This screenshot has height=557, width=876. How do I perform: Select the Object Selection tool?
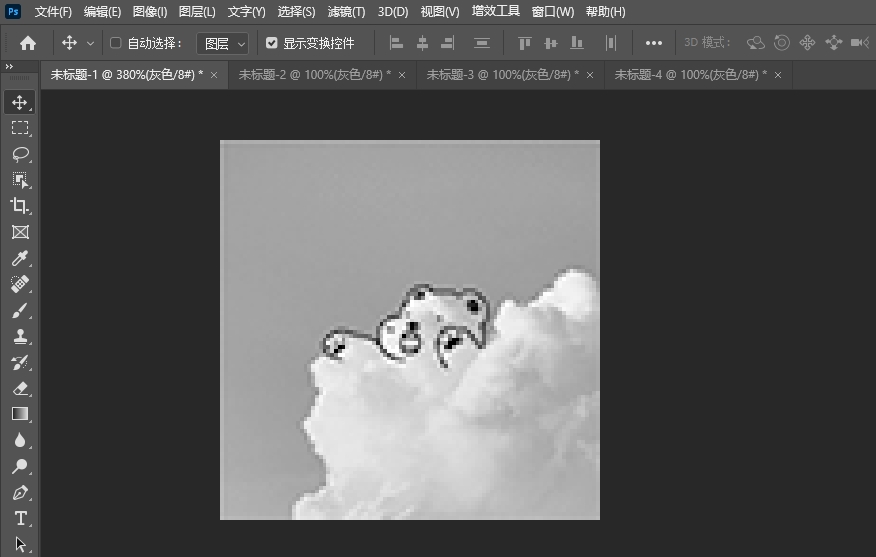pyautogui.click(x=20, y=180)
